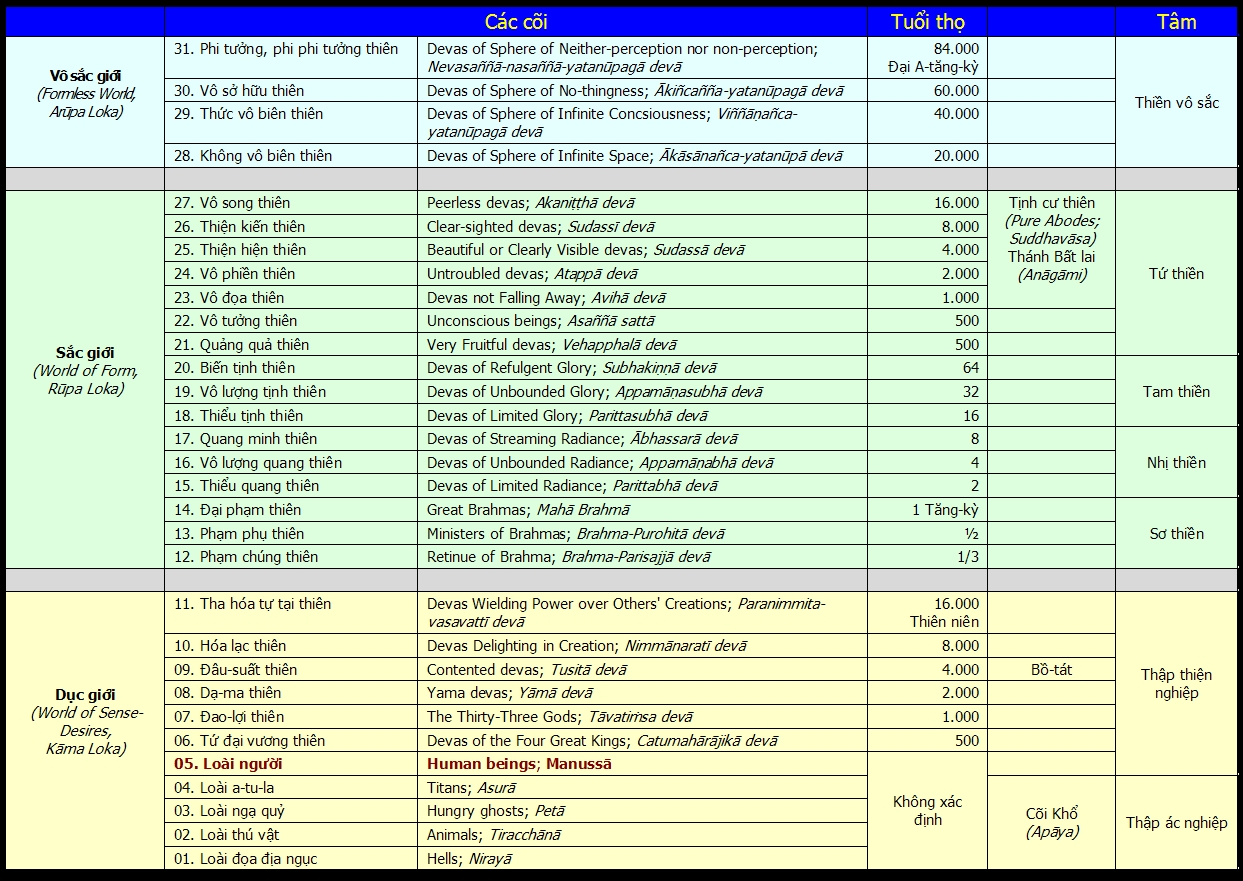Select the "Vô sắc giới" Formless World cell
The image size is (1243, 881).
coord(85,94)
